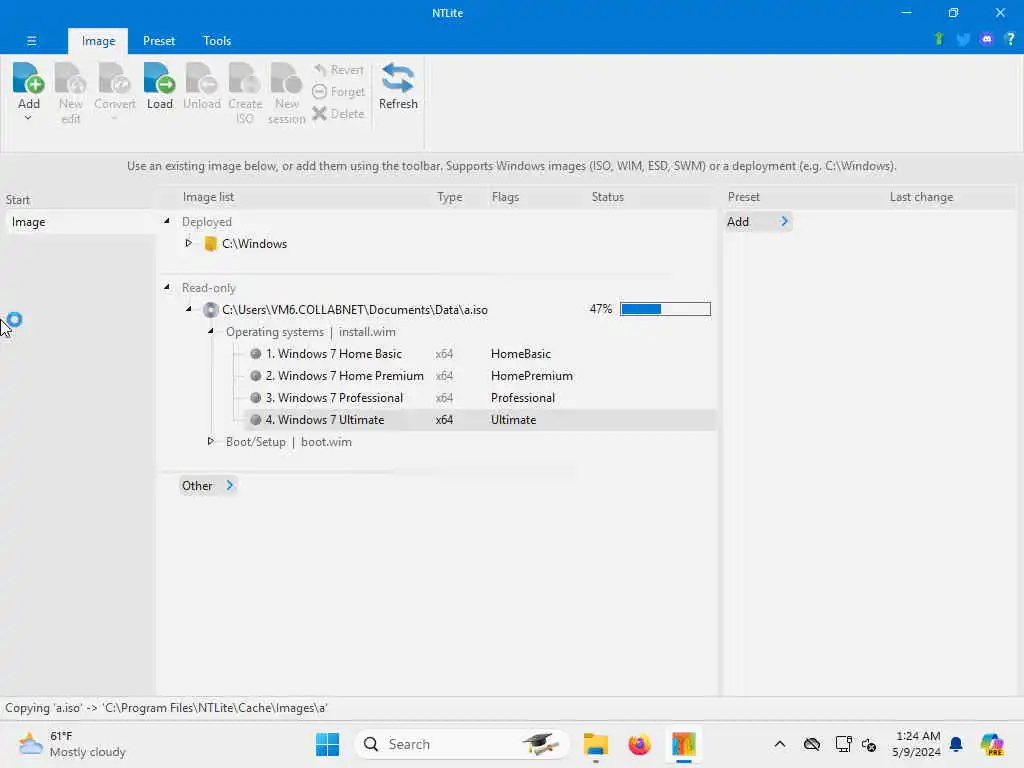This screenshot has height=768, width=1024.
Task: Click the Revert toolbar item
Action: point(338,70)
